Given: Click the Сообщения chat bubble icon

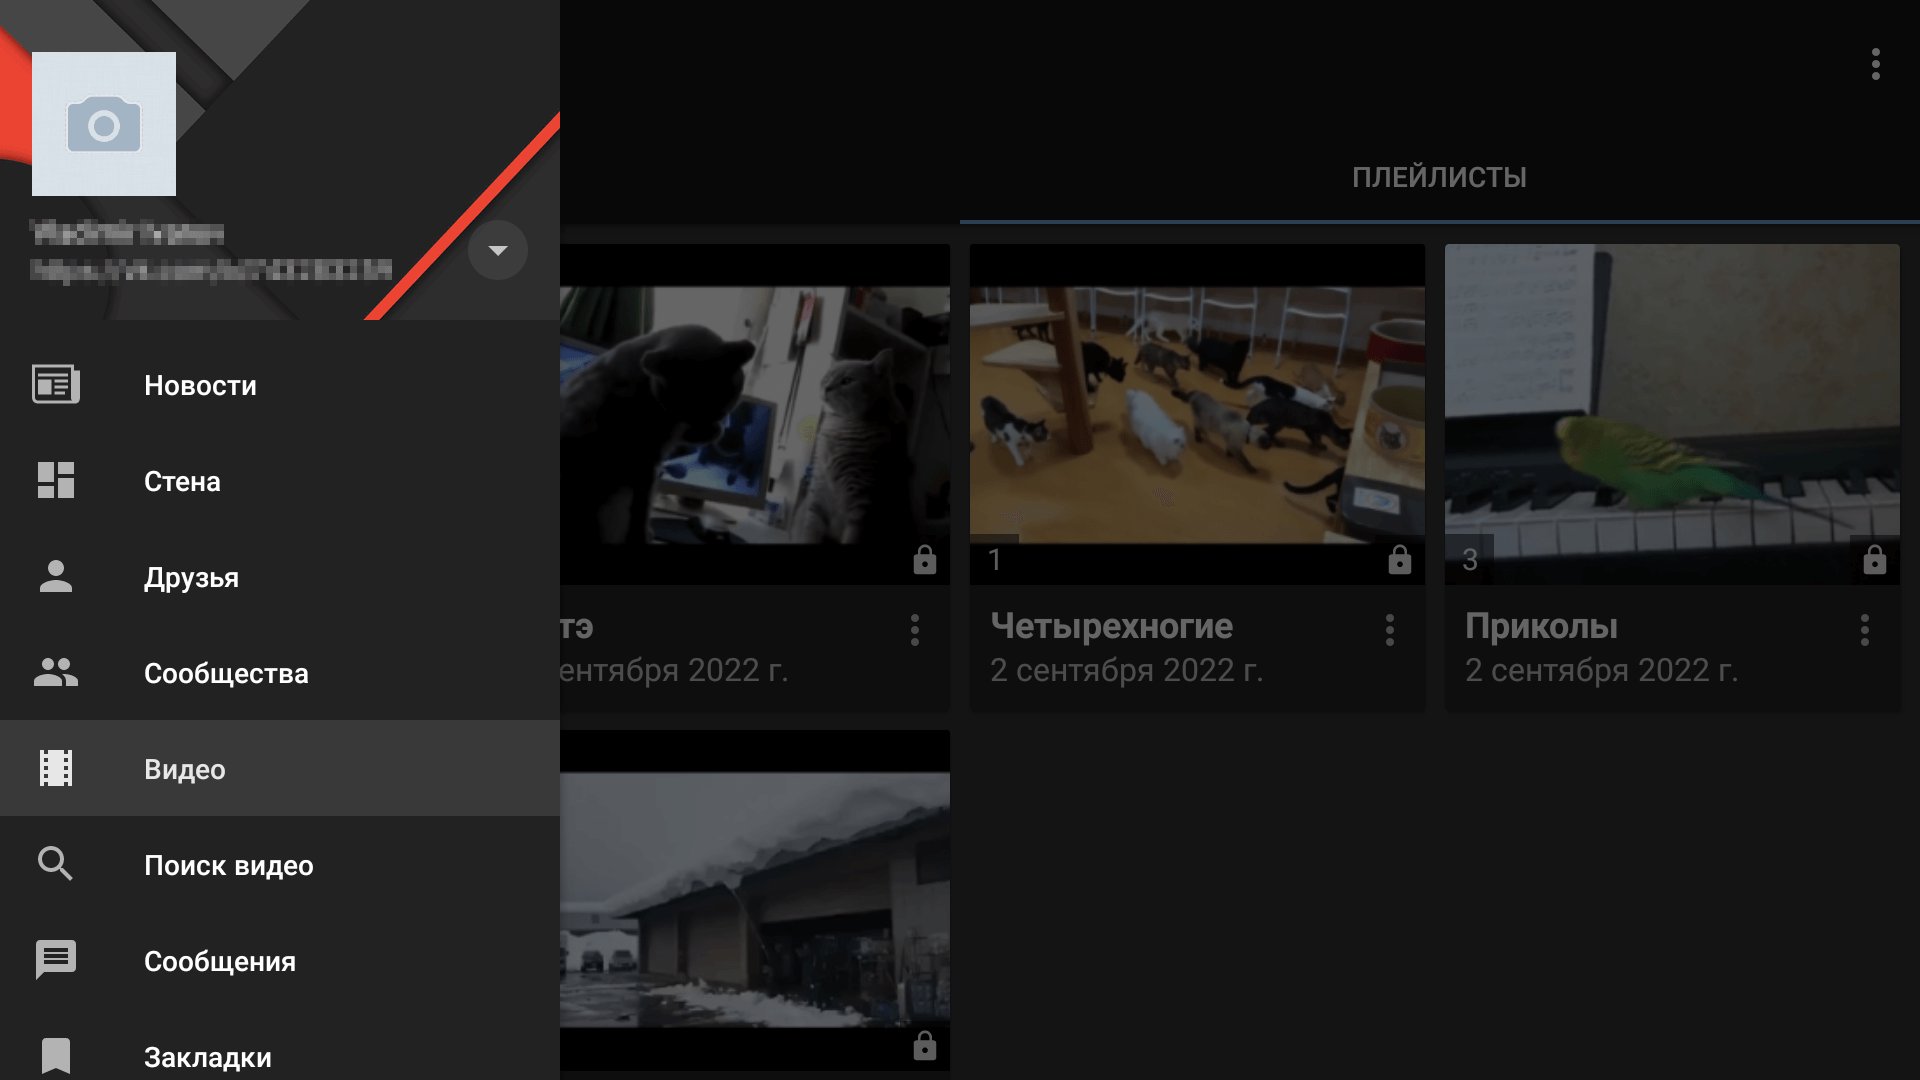Looking at the screenshot, I should (x=56, y=961).
